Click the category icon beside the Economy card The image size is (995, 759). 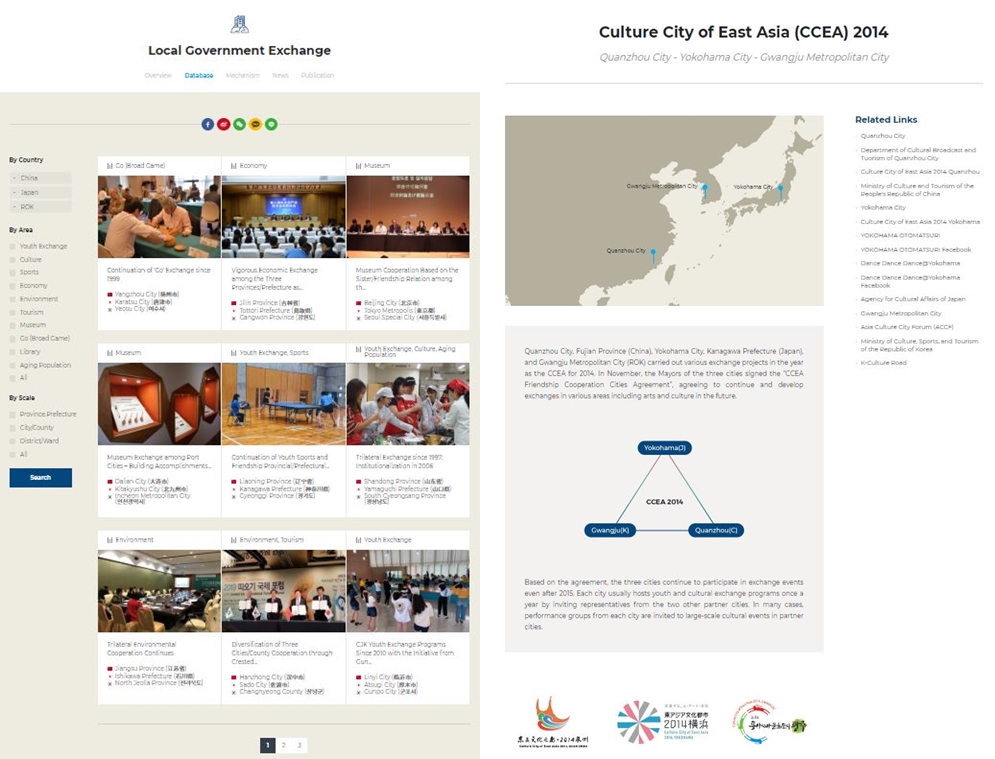pos(234,166)
